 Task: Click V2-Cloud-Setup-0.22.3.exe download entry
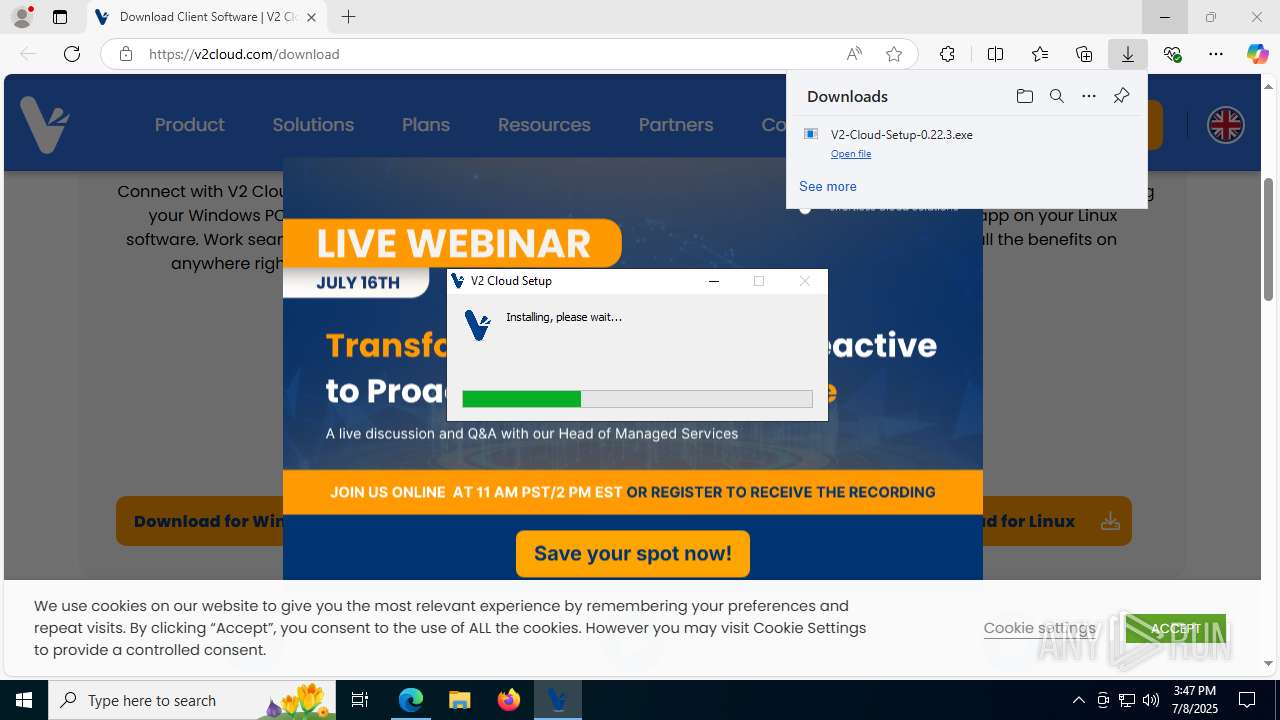tap(966, 143)
